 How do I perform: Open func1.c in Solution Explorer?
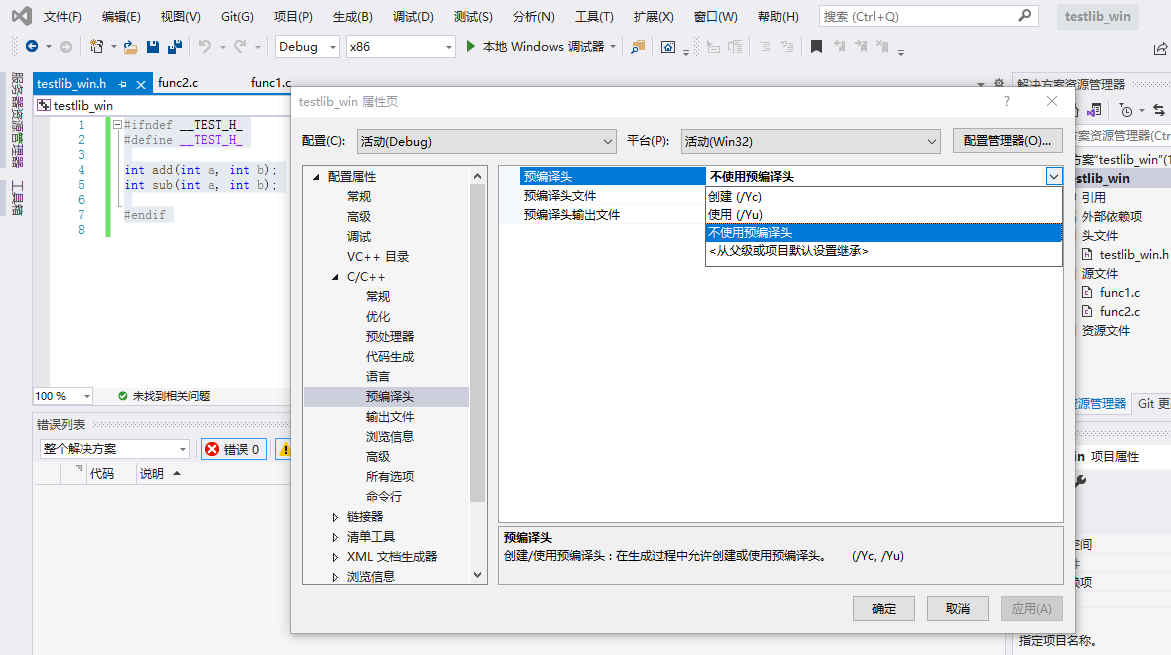1119,292
